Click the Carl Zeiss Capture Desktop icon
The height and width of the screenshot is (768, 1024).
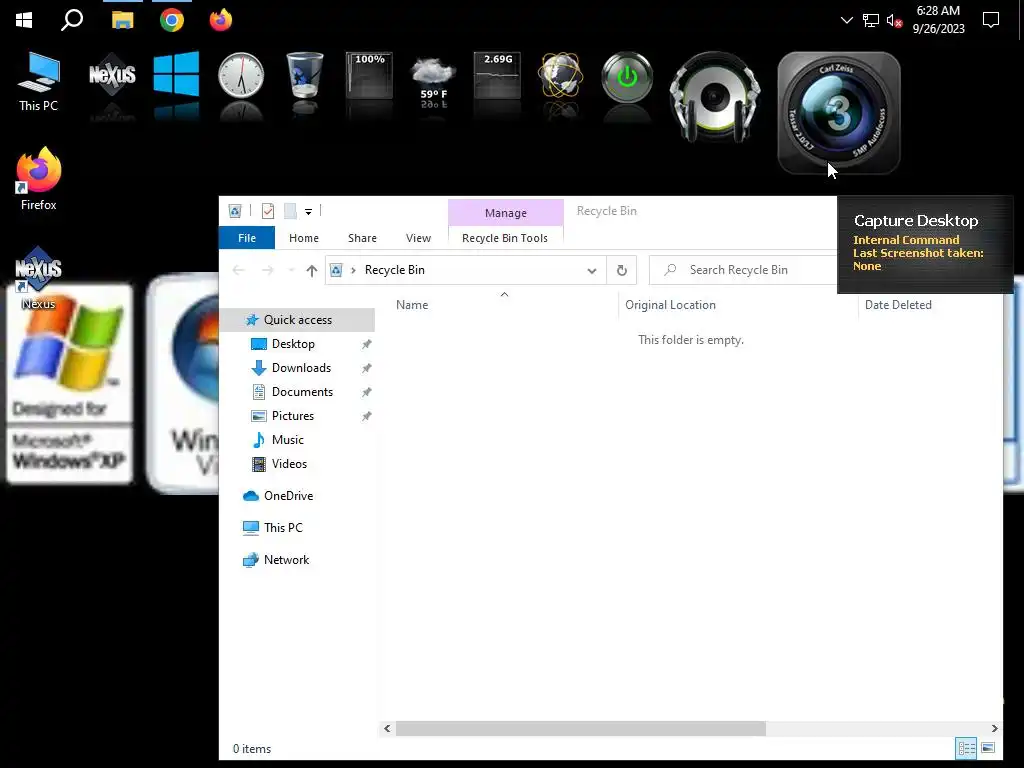(839, 113)
